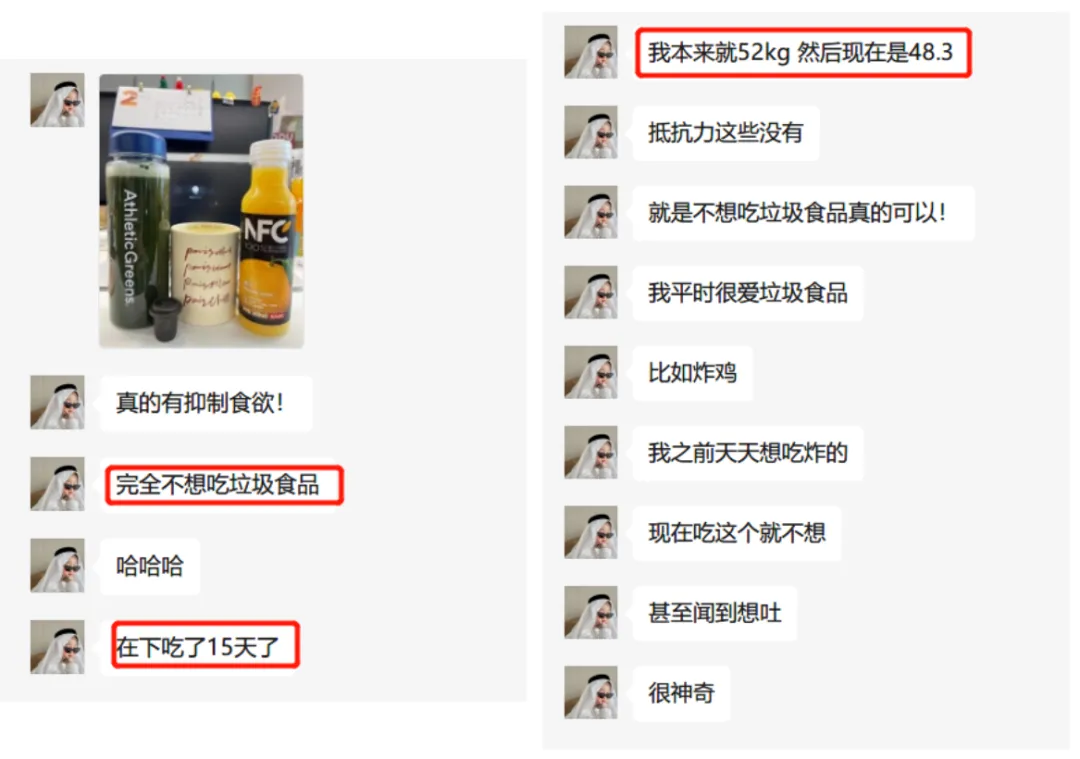Click avatar beside 比如炸鸡 message
The image size is (1080, 759).
point(591,373)
